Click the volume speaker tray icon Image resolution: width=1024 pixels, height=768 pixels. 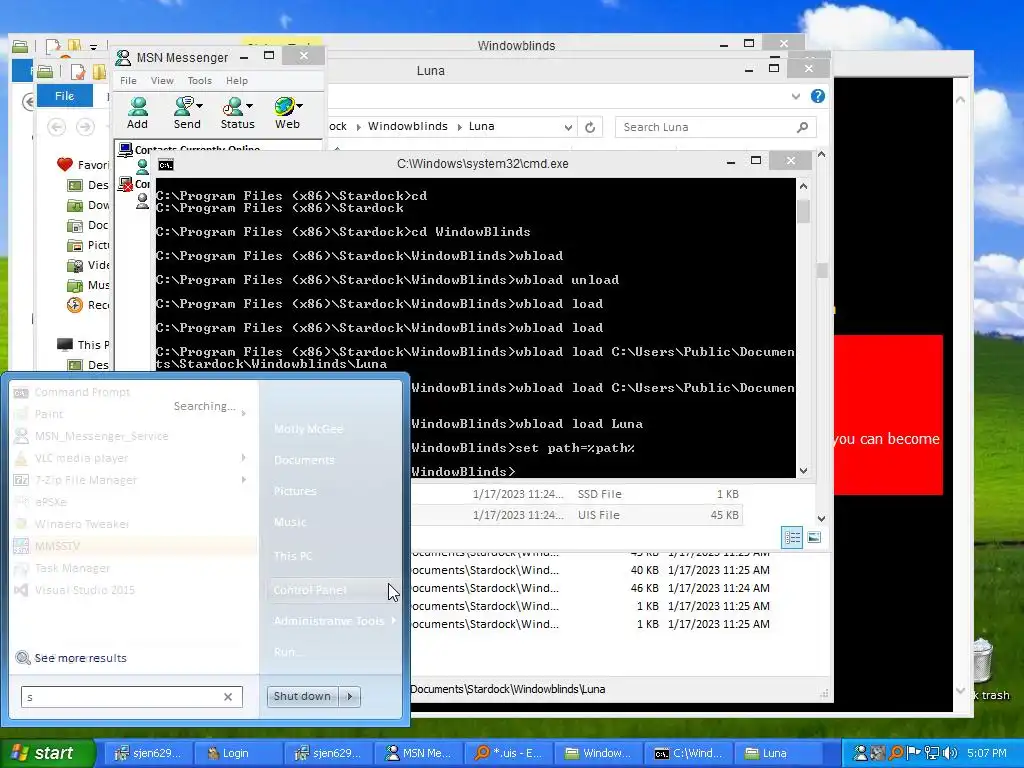pyautogui.click(x=949, y=753)
